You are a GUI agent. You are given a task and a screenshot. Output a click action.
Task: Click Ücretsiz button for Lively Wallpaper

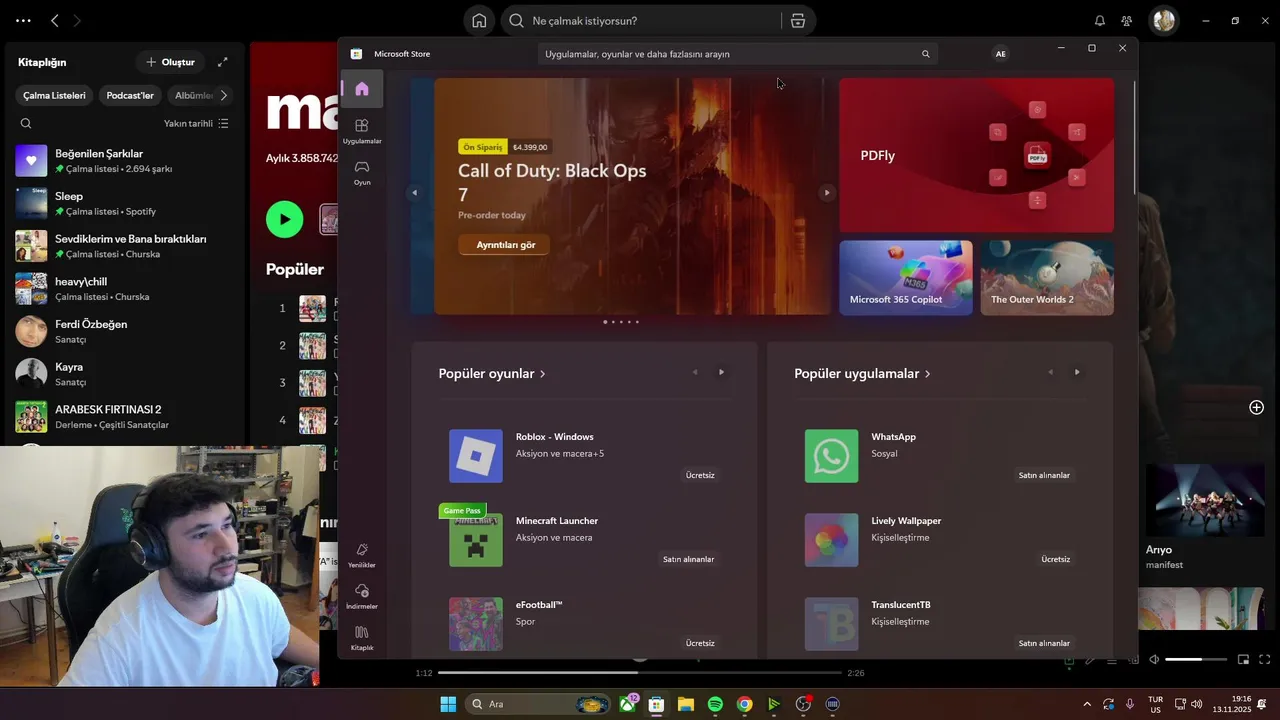(x=1056, y=559)
